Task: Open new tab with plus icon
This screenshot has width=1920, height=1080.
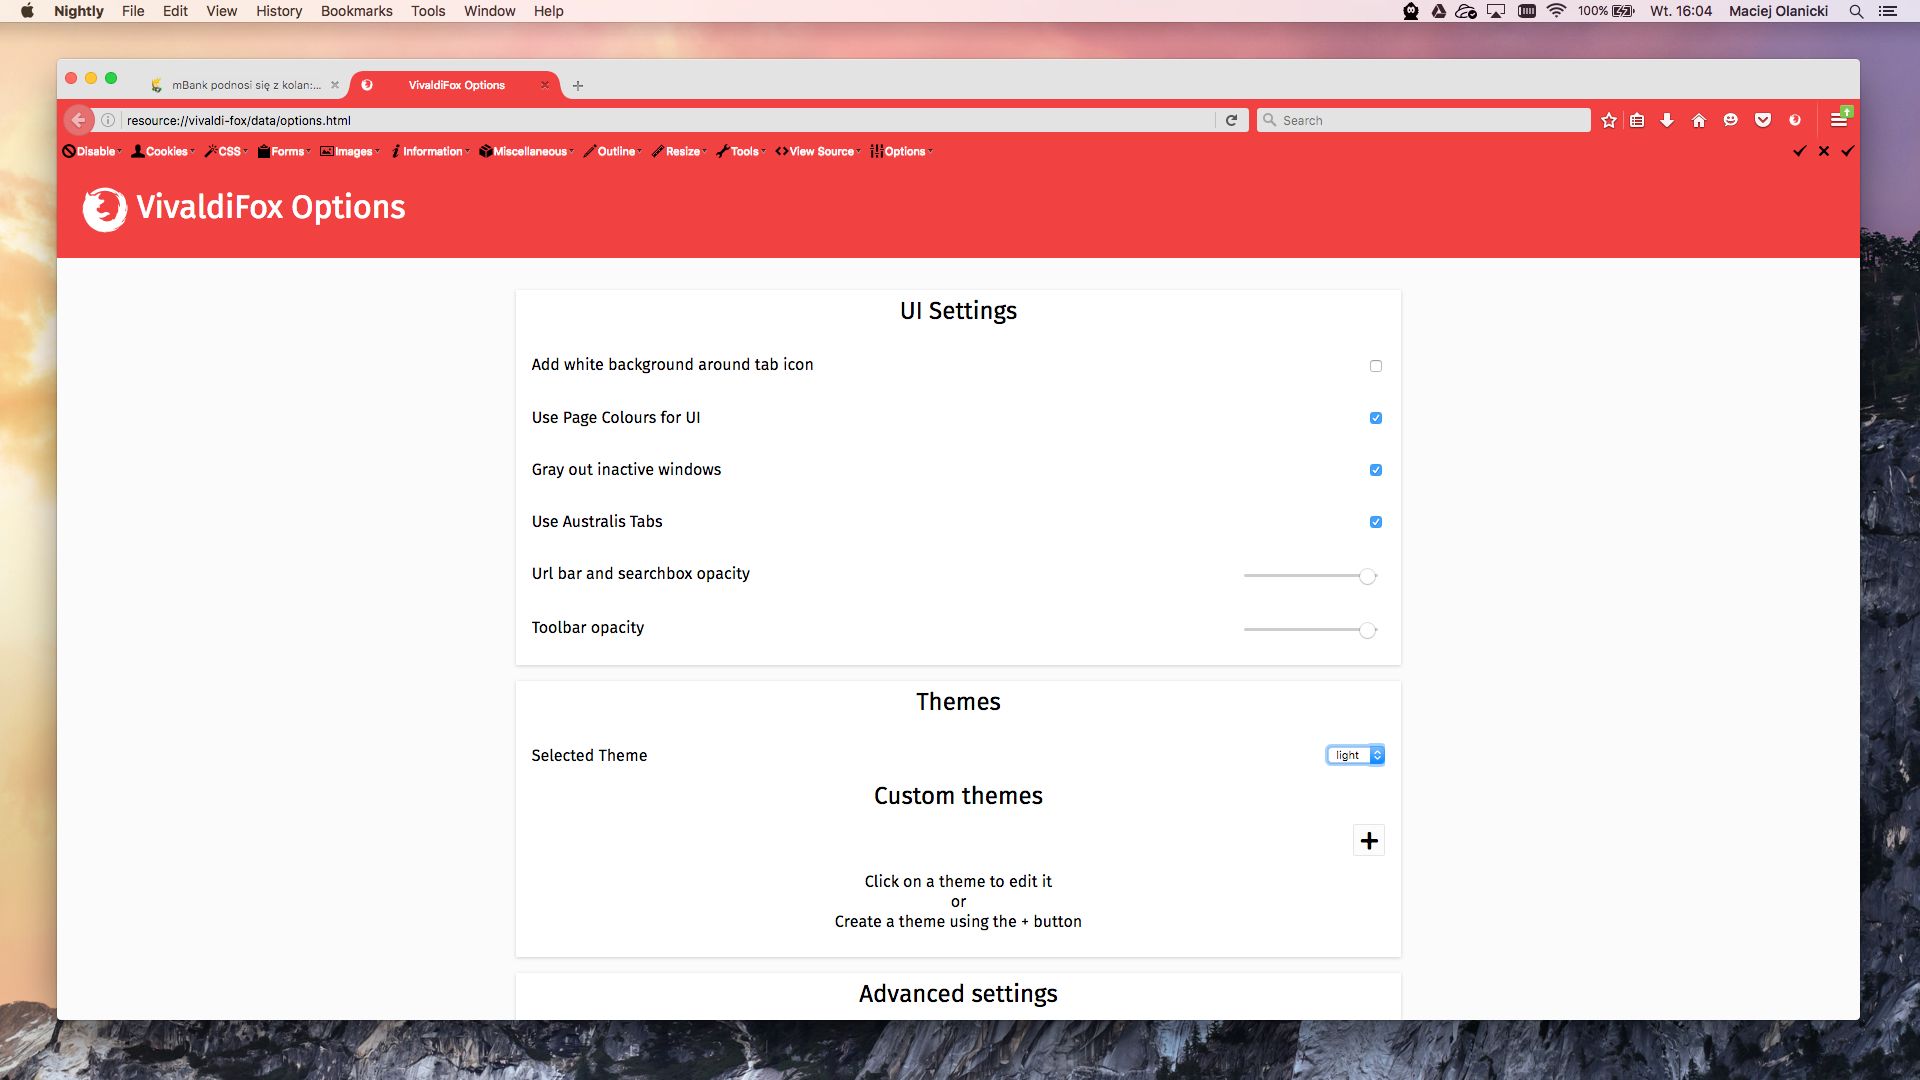Action: click(x=578, y=85)
